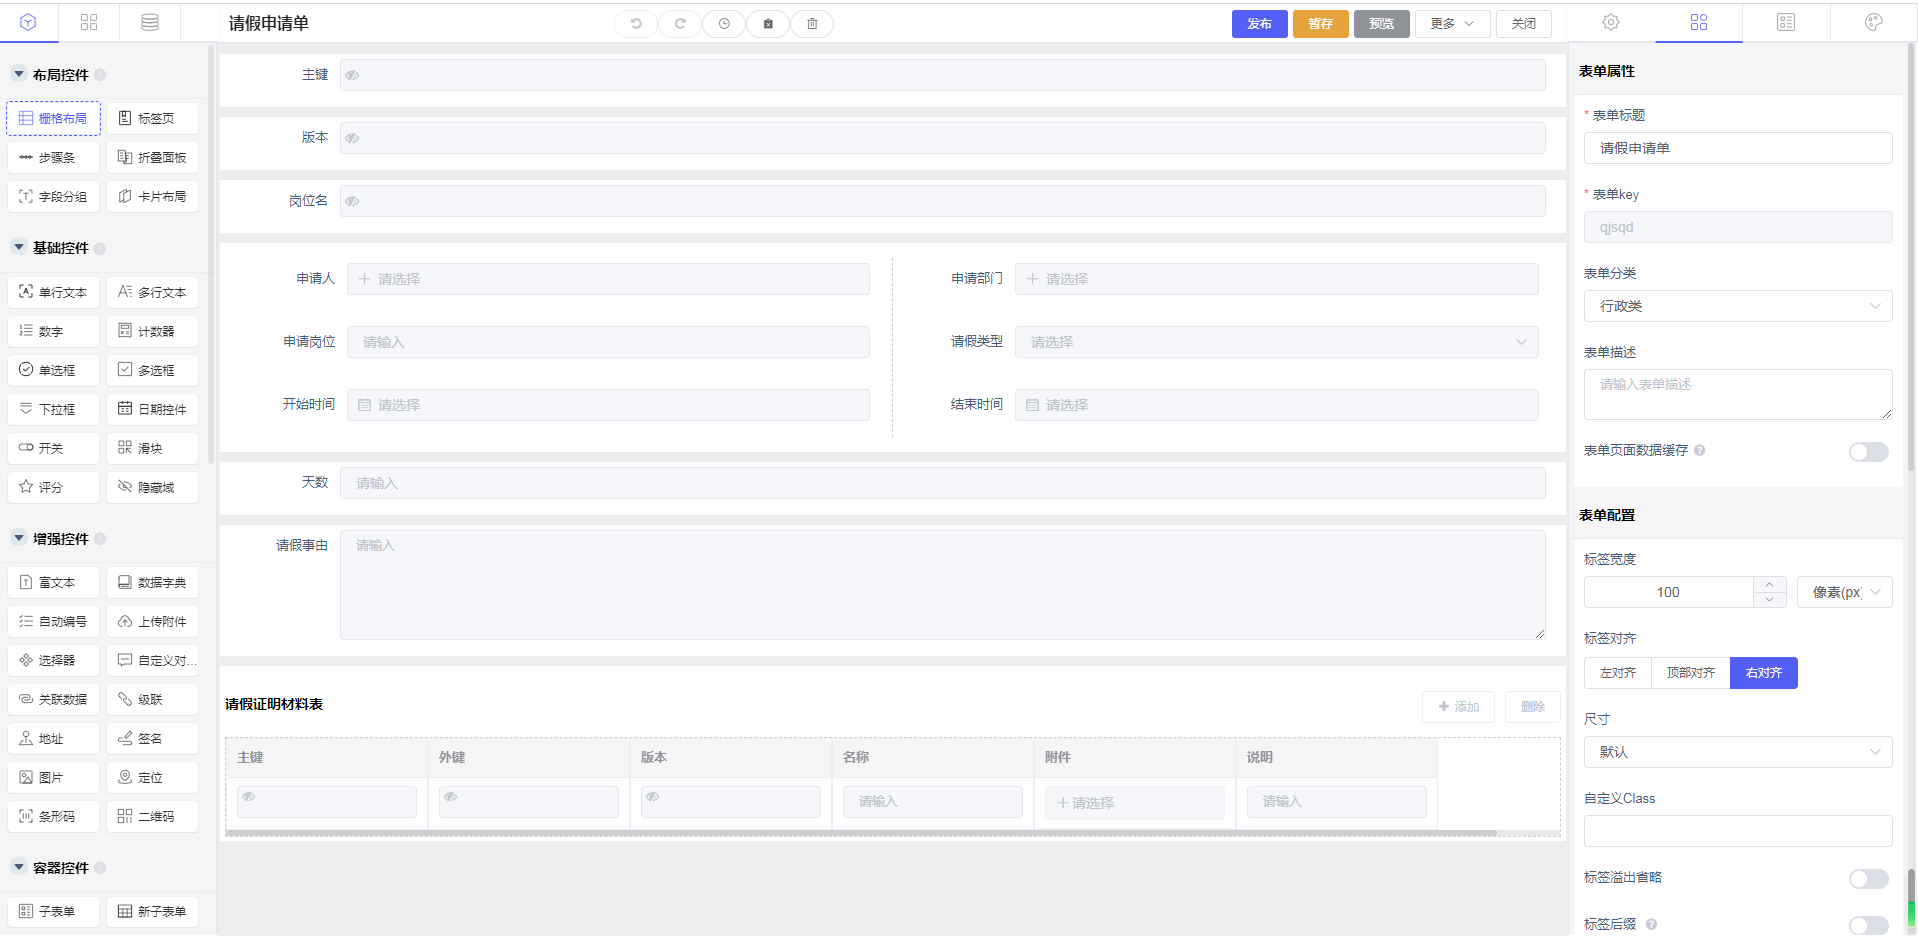Expand the 更多 dropdown menu
Viewport: 1918px width, 936px height.
click(x=1452, y=24)
